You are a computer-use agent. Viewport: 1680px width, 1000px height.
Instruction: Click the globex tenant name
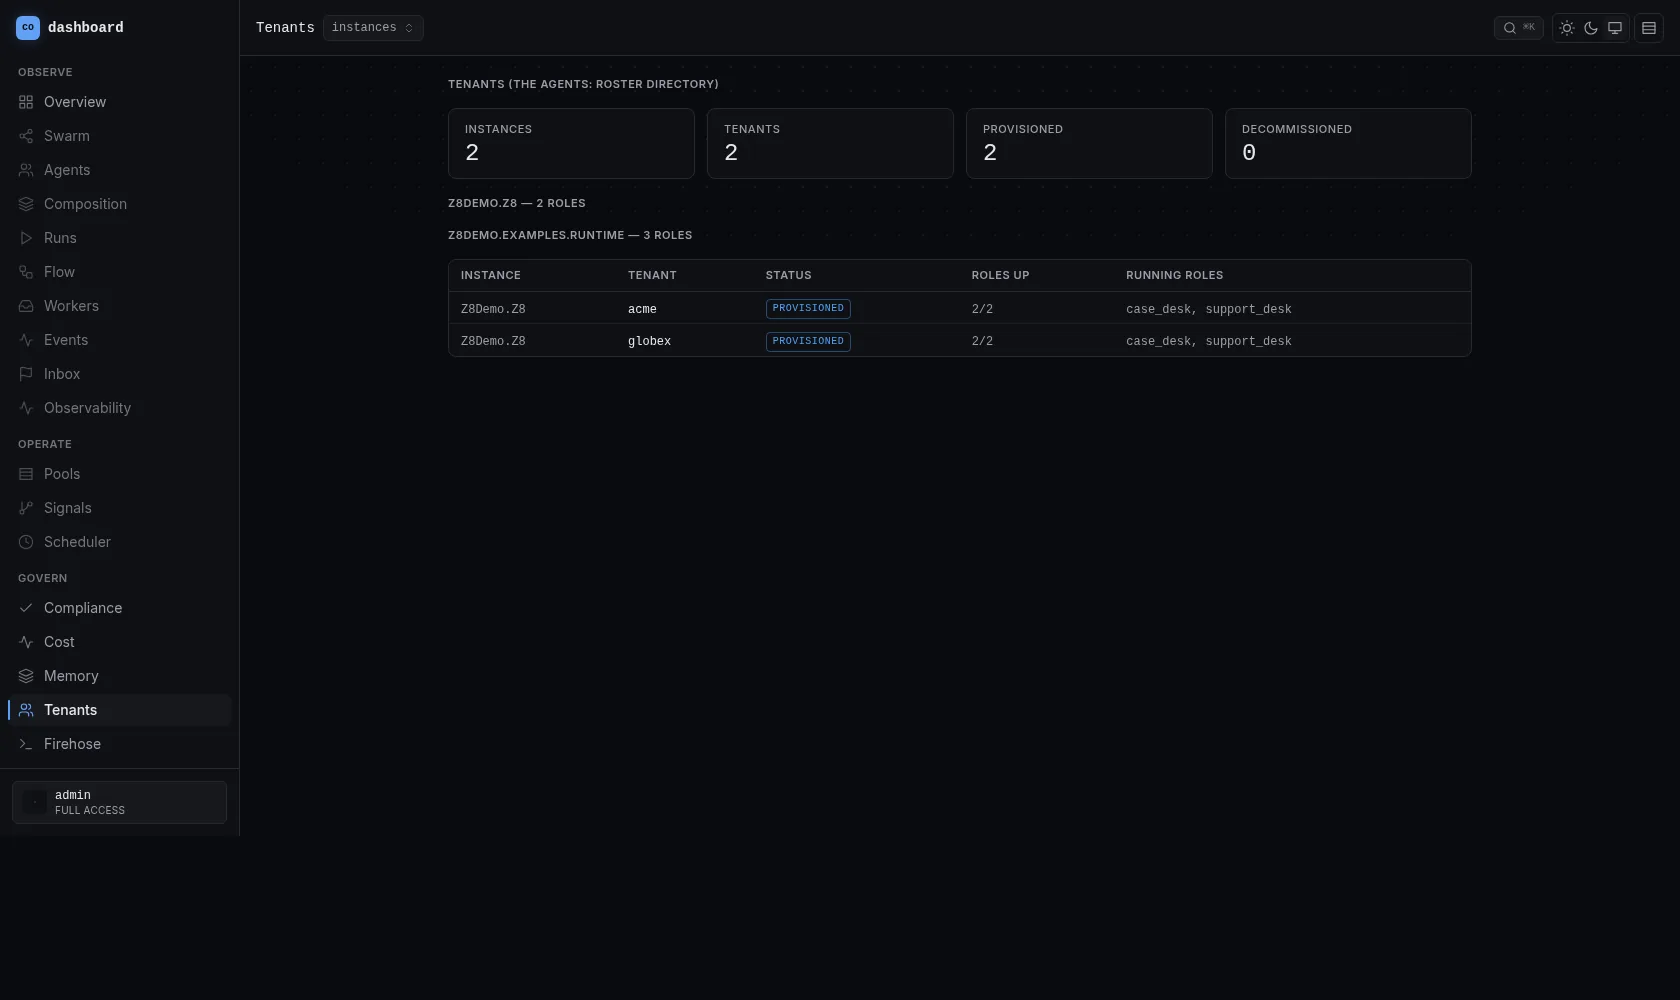pyautogui.click(x=649, y=341)
